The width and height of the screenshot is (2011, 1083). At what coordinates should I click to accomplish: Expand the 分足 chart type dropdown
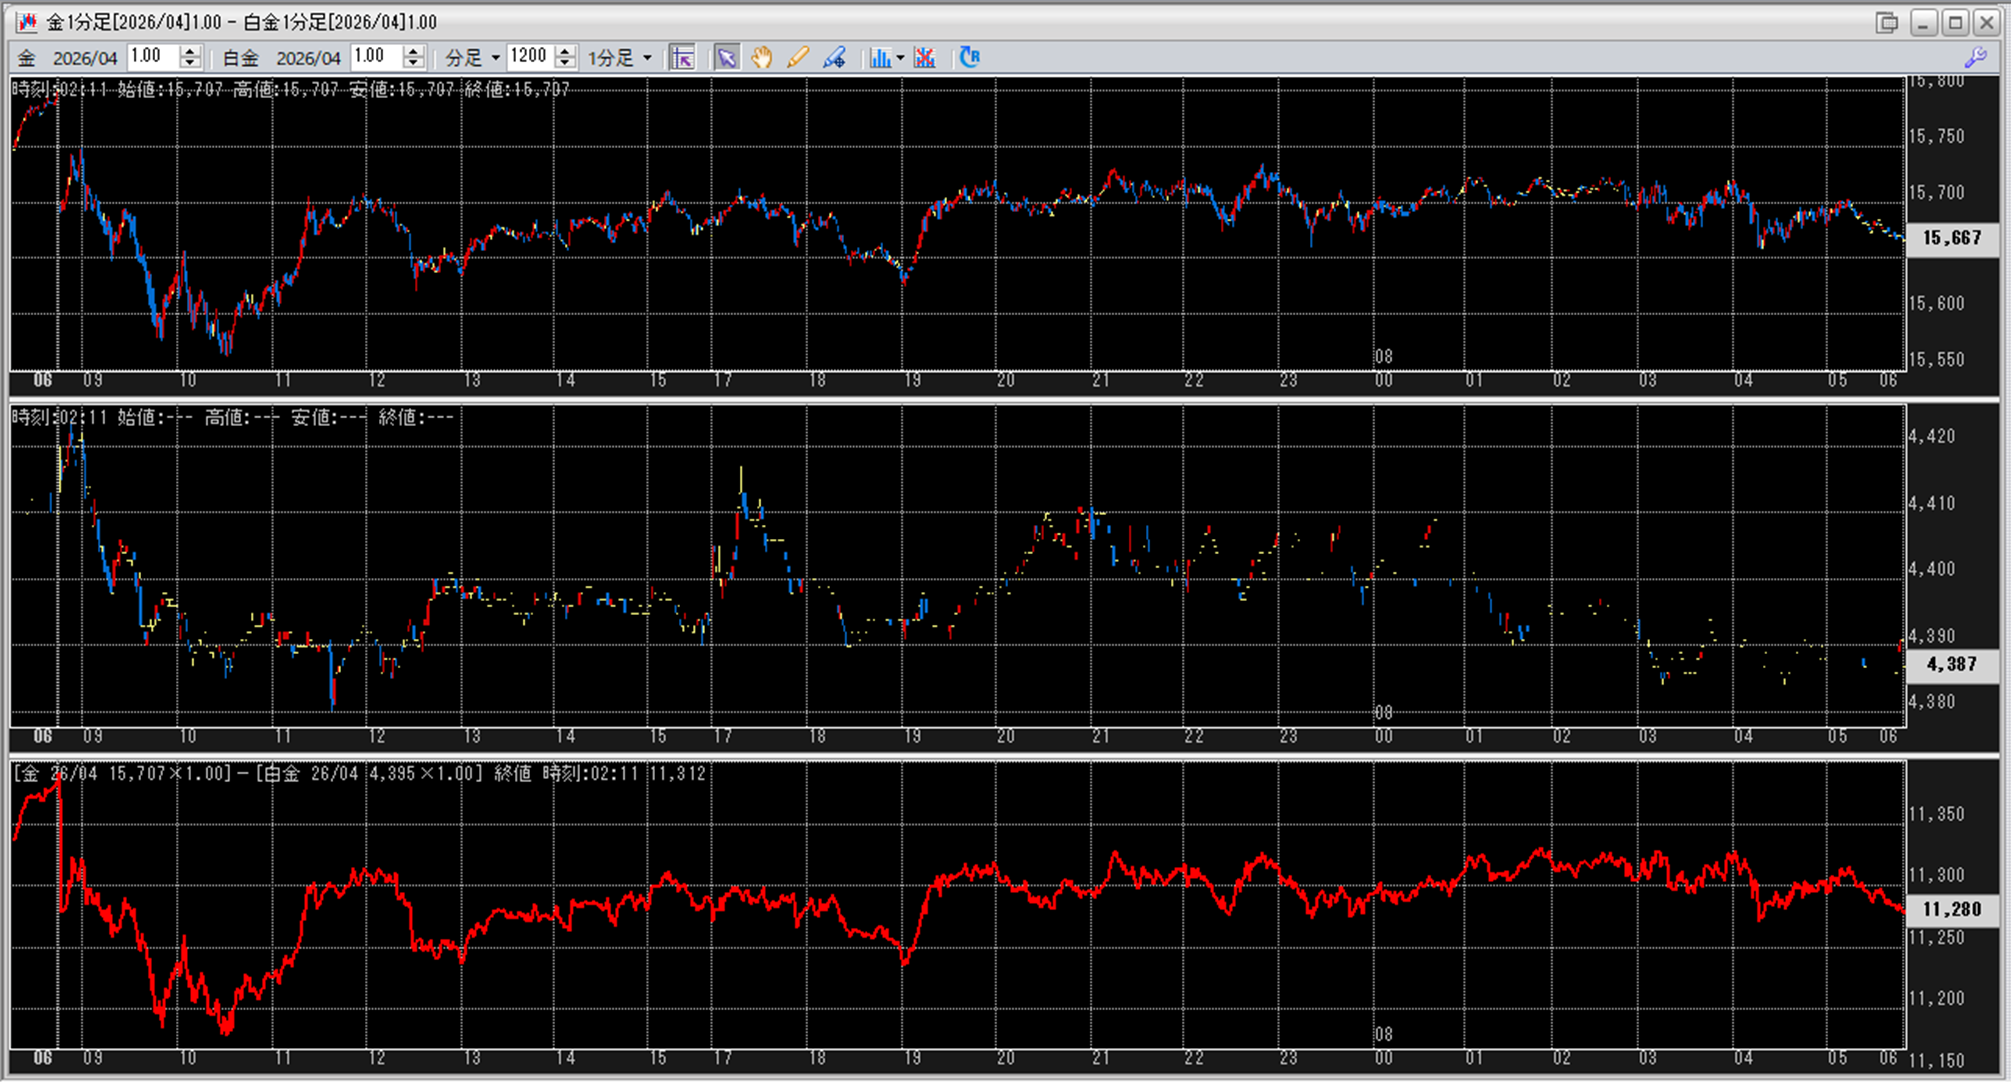(x=495, y=58)
